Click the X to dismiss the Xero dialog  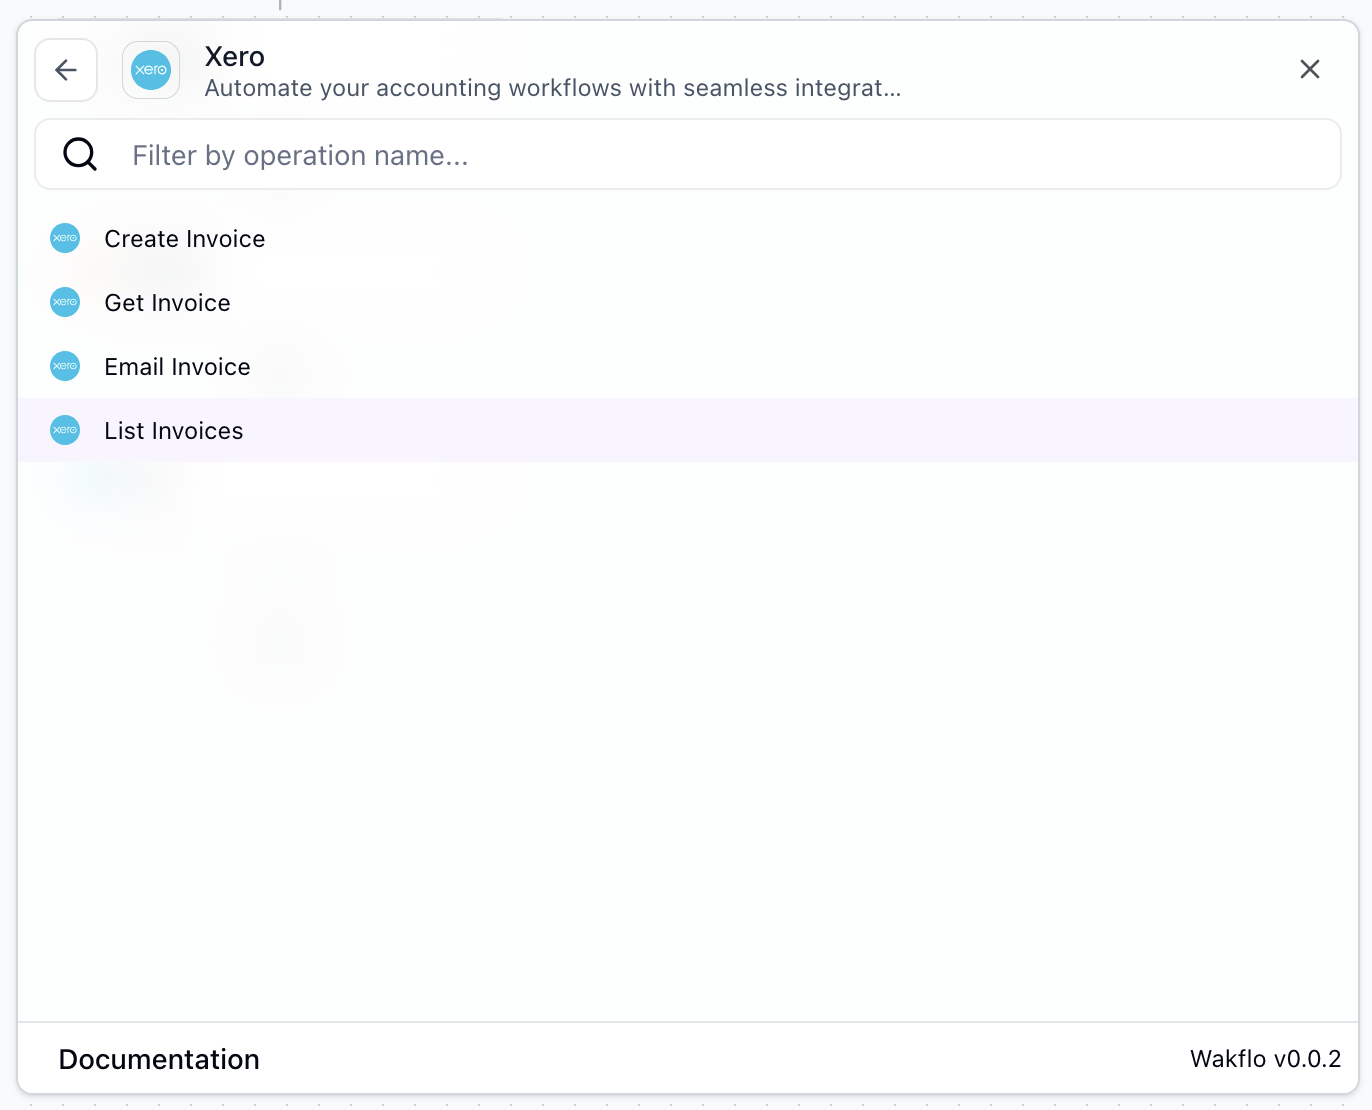click(x=1310, y=69)
